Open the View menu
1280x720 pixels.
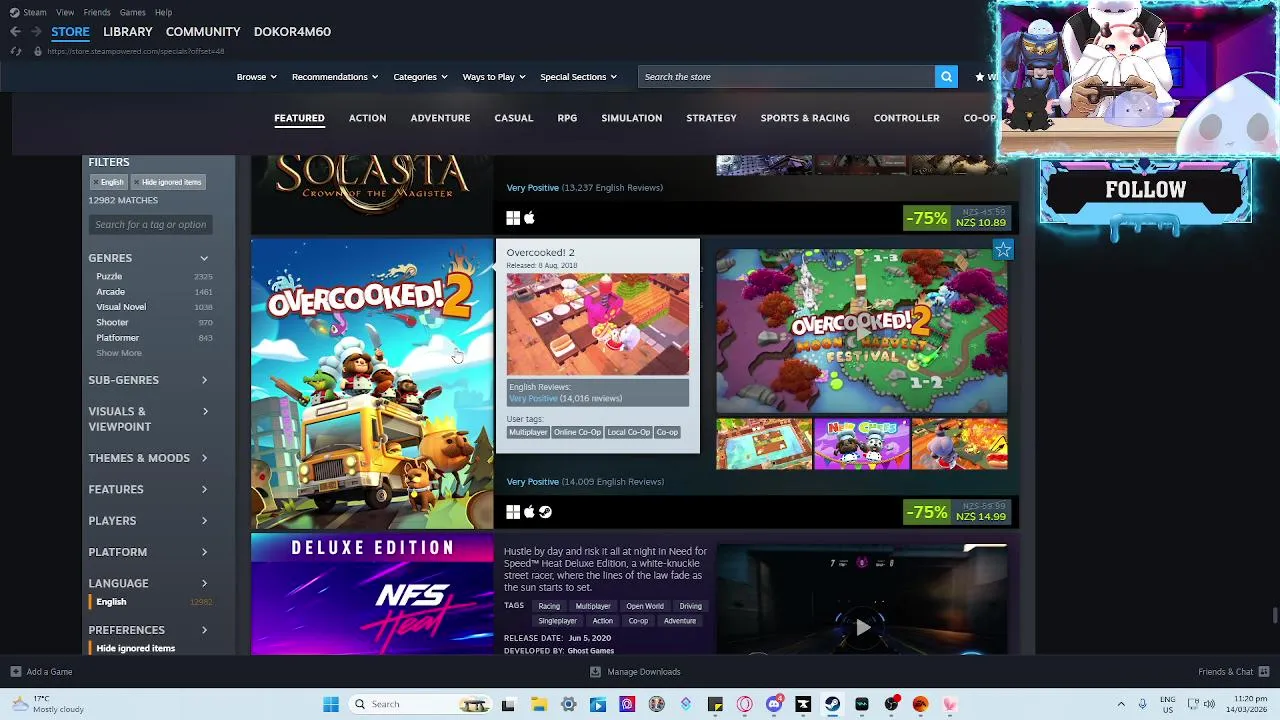(x=65, y=12)
